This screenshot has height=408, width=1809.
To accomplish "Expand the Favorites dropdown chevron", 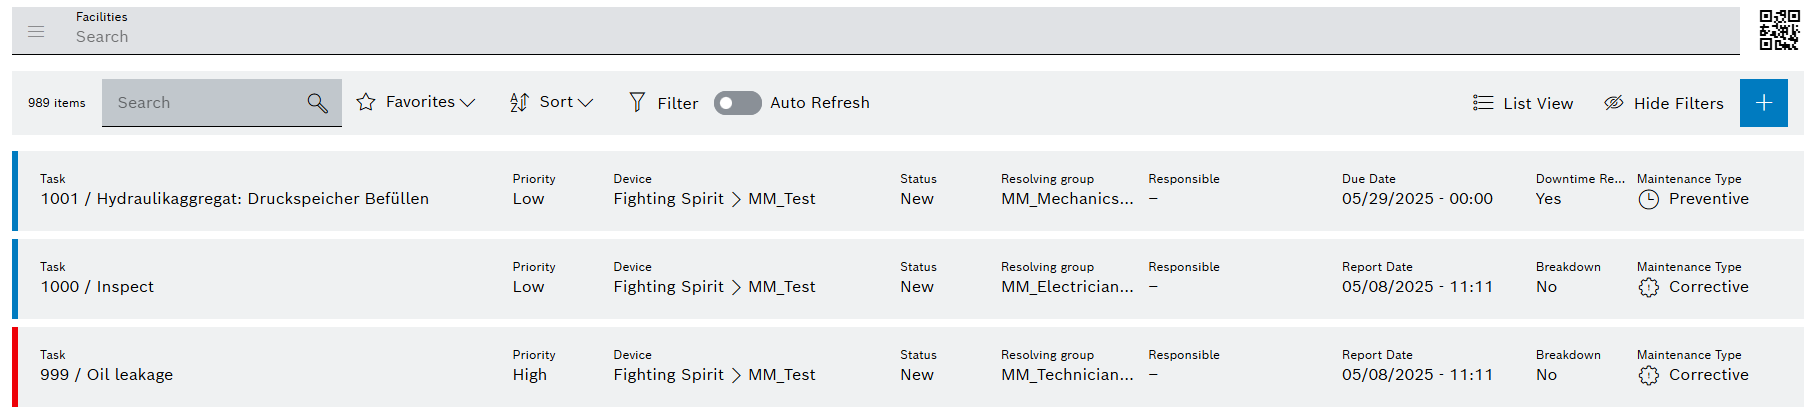I will point(467,103).
